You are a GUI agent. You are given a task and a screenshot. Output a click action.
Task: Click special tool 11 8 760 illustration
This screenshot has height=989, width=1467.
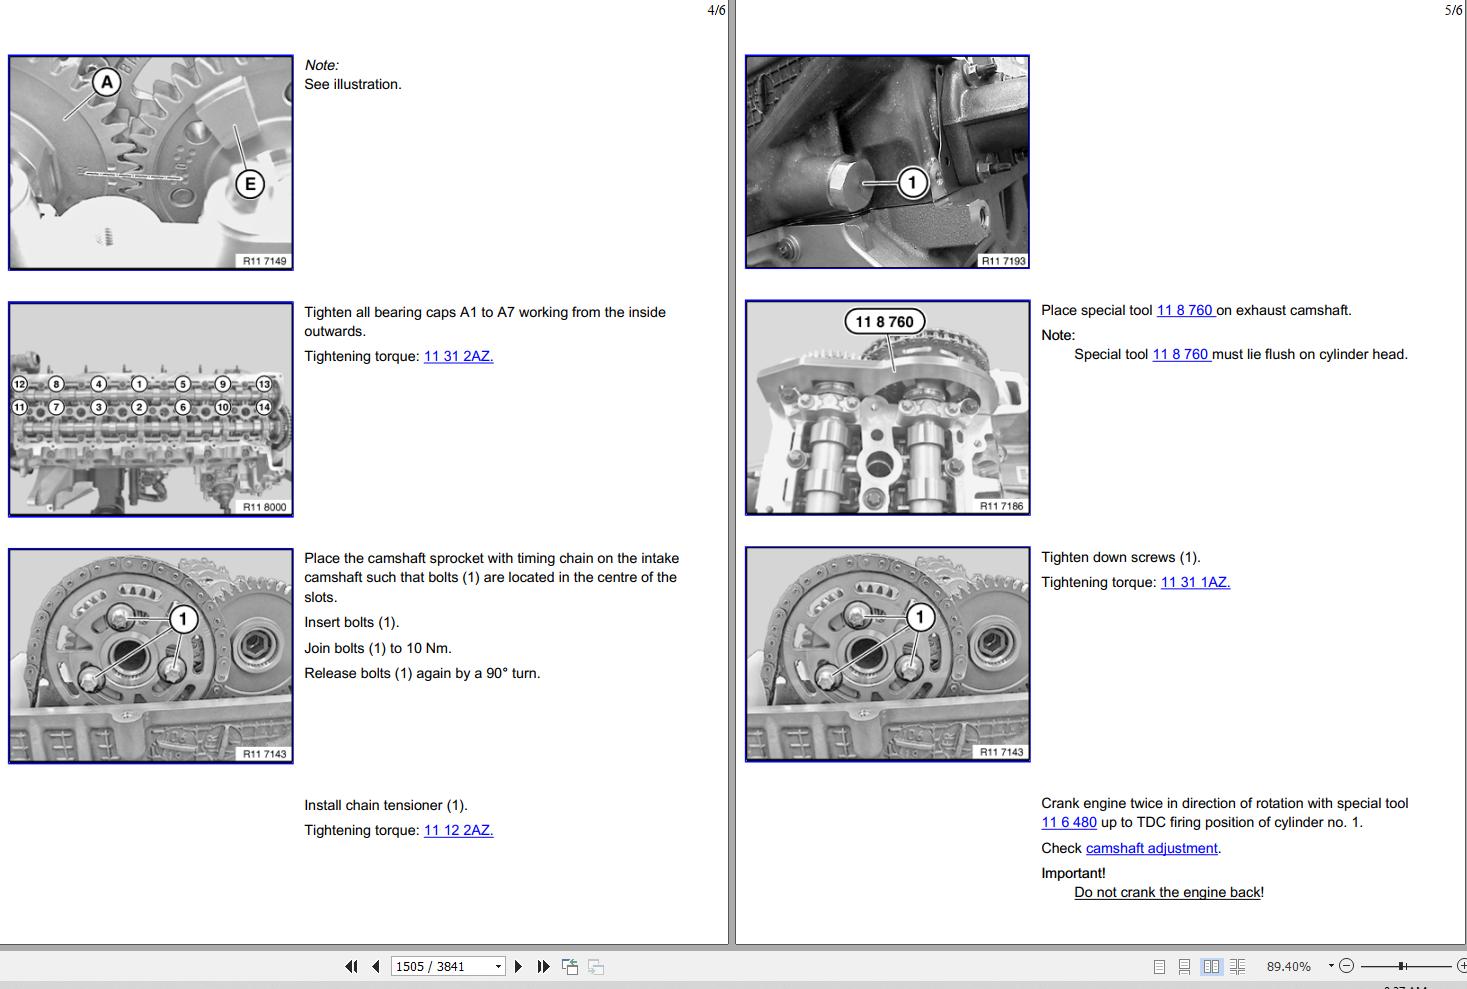[888, 408]
